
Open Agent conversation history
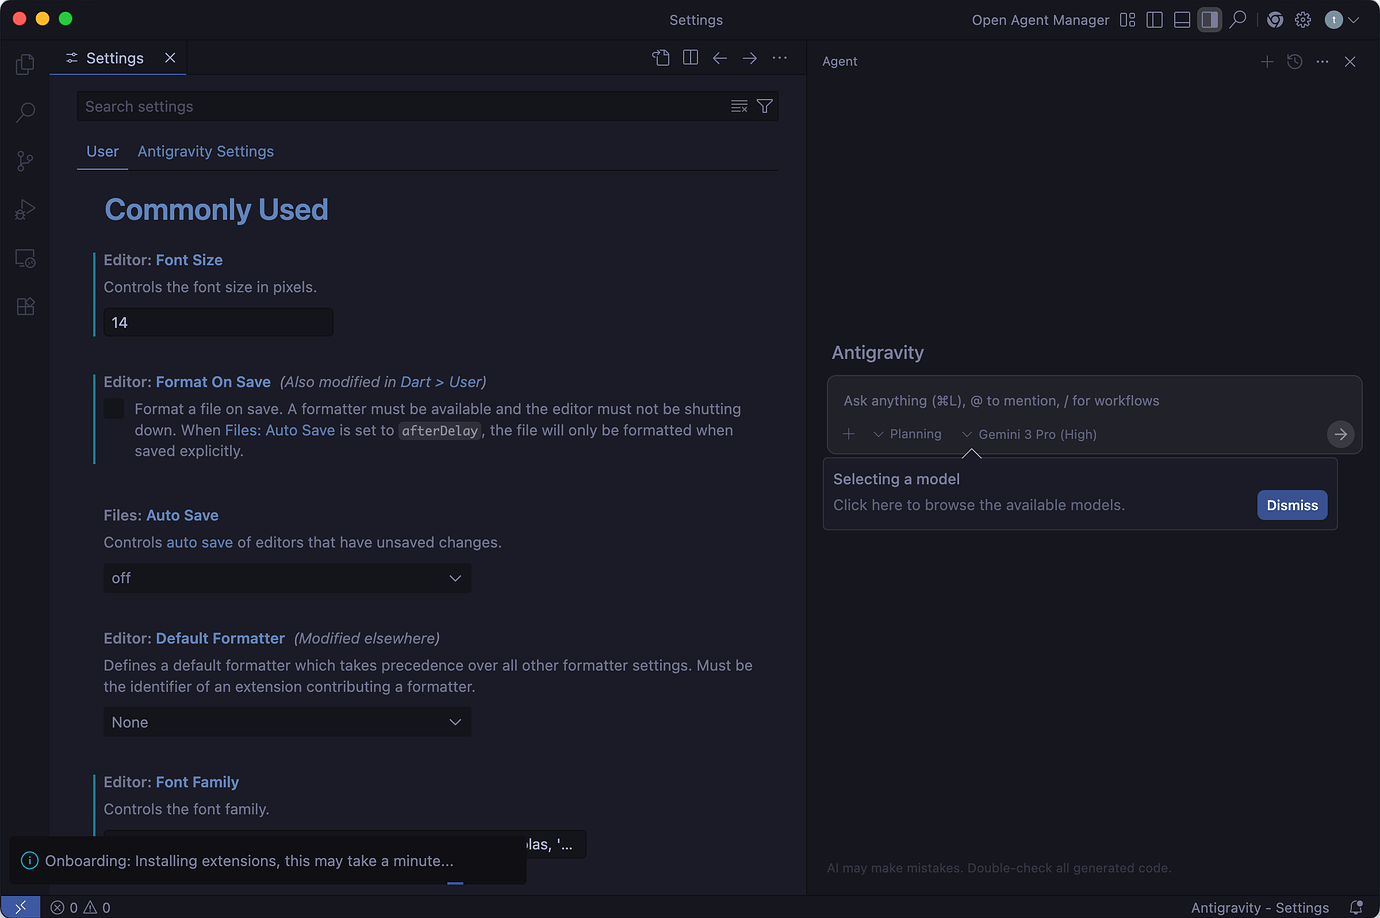click(1295, 62)
